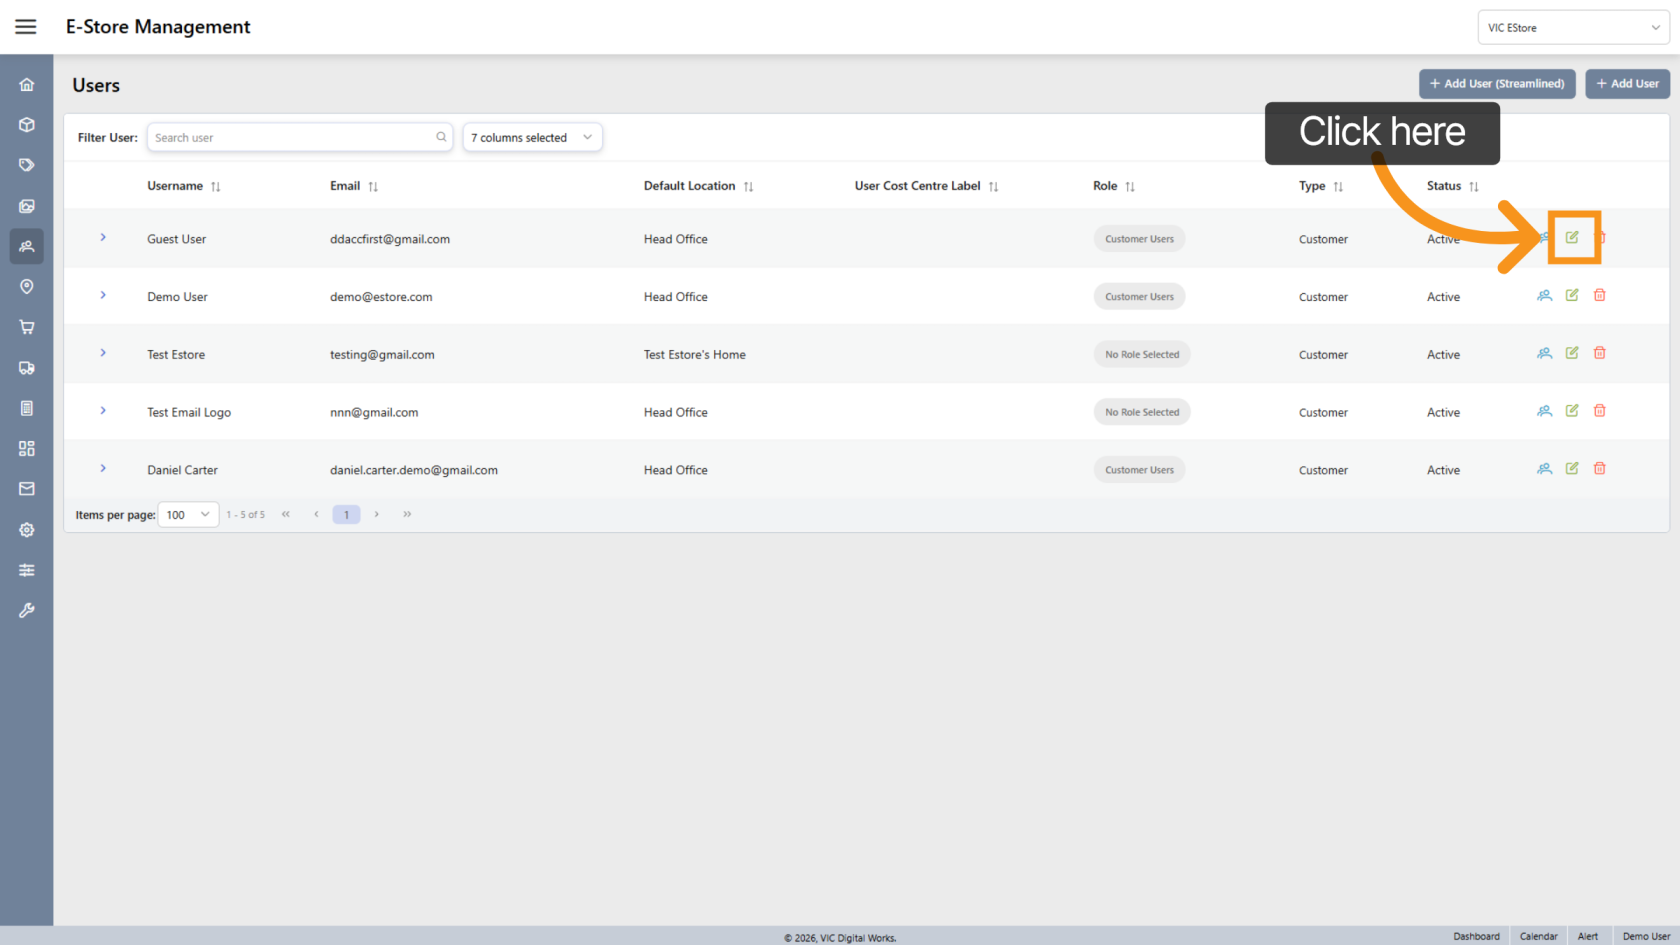Open the Home dashboard from the sidebar
Viewport: 1680px width, 945px height.
(x=26, y=84)
